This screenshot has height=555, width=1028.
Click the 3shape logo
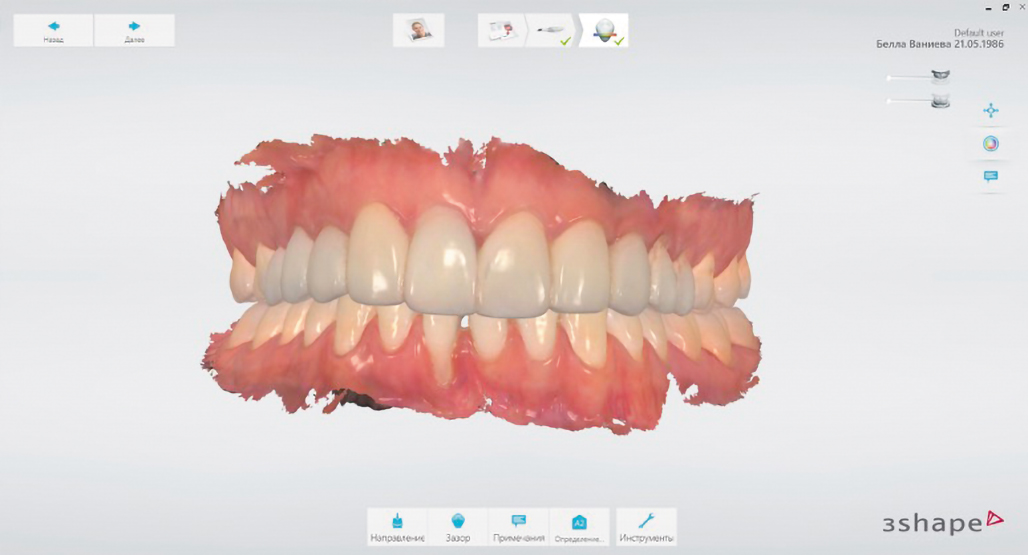pyautogui.click(x=942, y=521)
